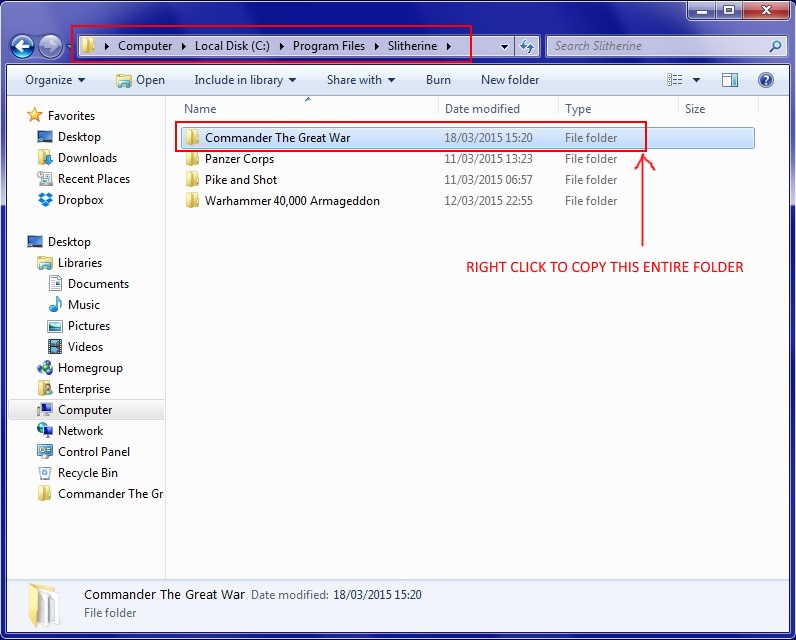Open the address bar history dropdown
This screenshot has width=796, height=640.
504,47
